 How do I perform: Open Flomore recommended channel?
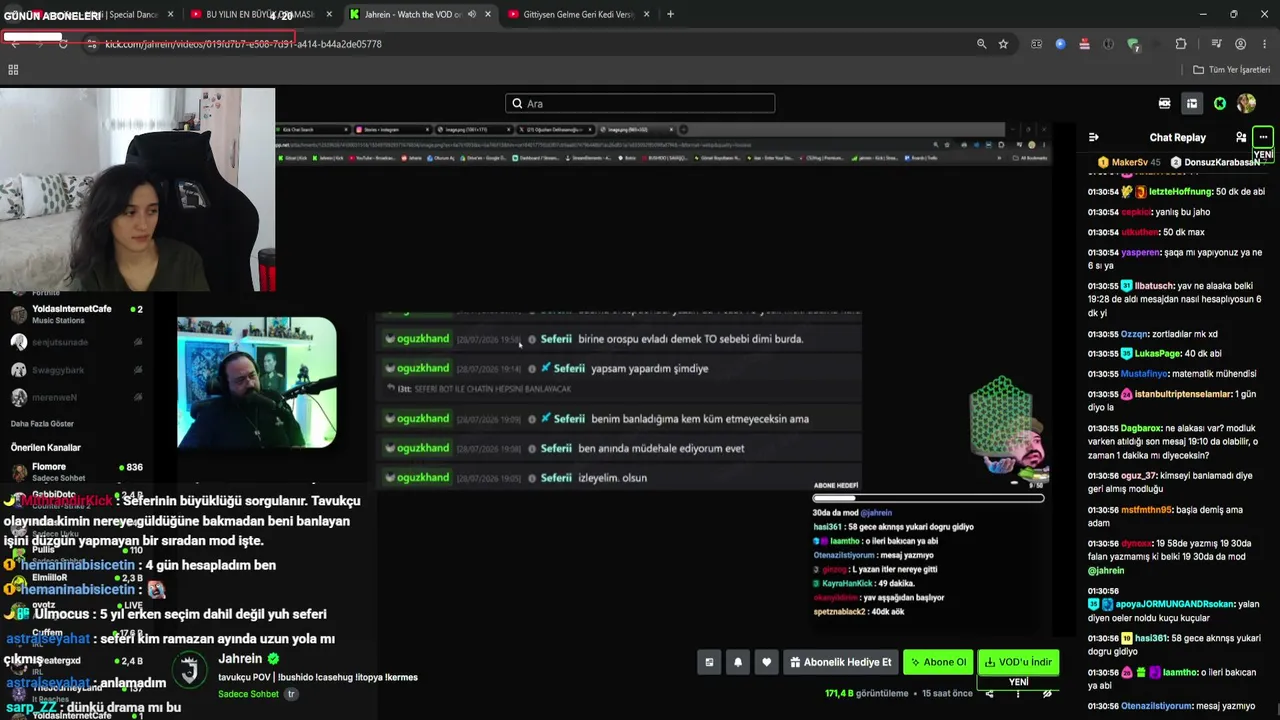(x=76, y=472)
